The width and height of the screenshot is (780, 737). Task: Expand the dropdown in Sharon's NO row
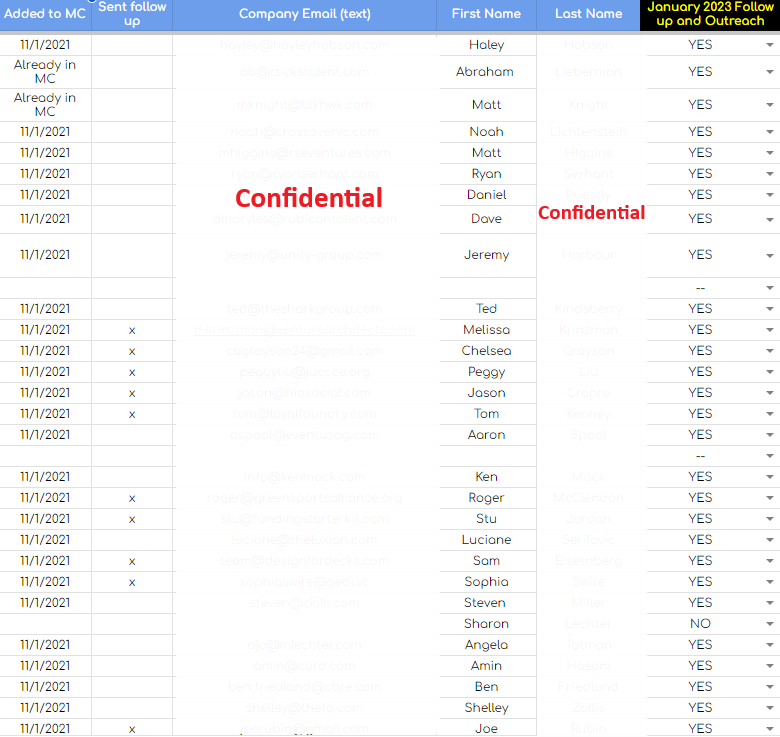[x=770, y=624]
